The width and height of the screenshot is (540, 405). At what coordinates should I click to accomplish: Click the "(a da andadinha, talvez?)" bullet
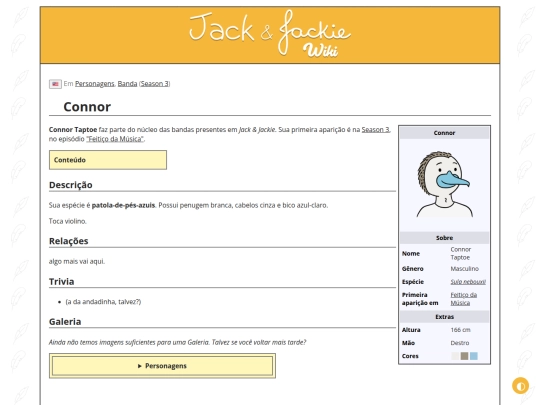coord(103,302)
